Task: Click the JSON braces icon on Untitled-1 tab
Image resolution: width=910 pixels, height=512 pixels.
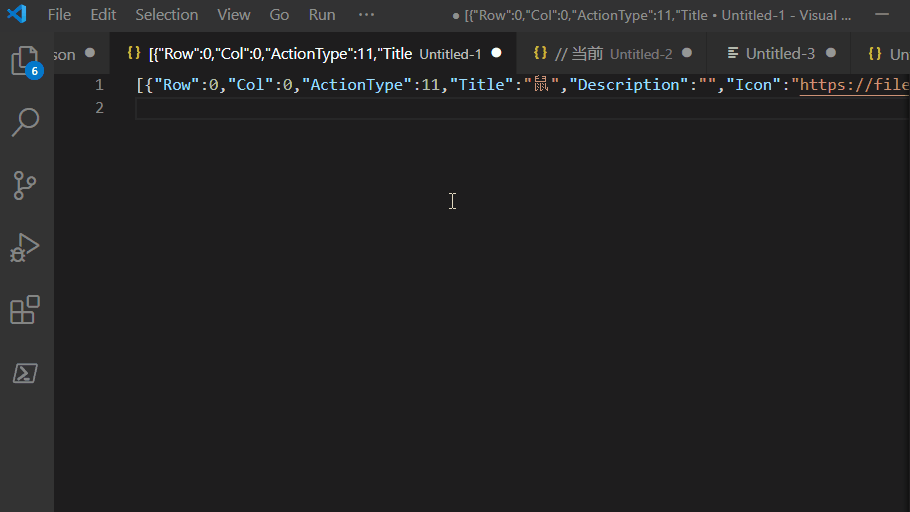Action: [x=134, y=53]
